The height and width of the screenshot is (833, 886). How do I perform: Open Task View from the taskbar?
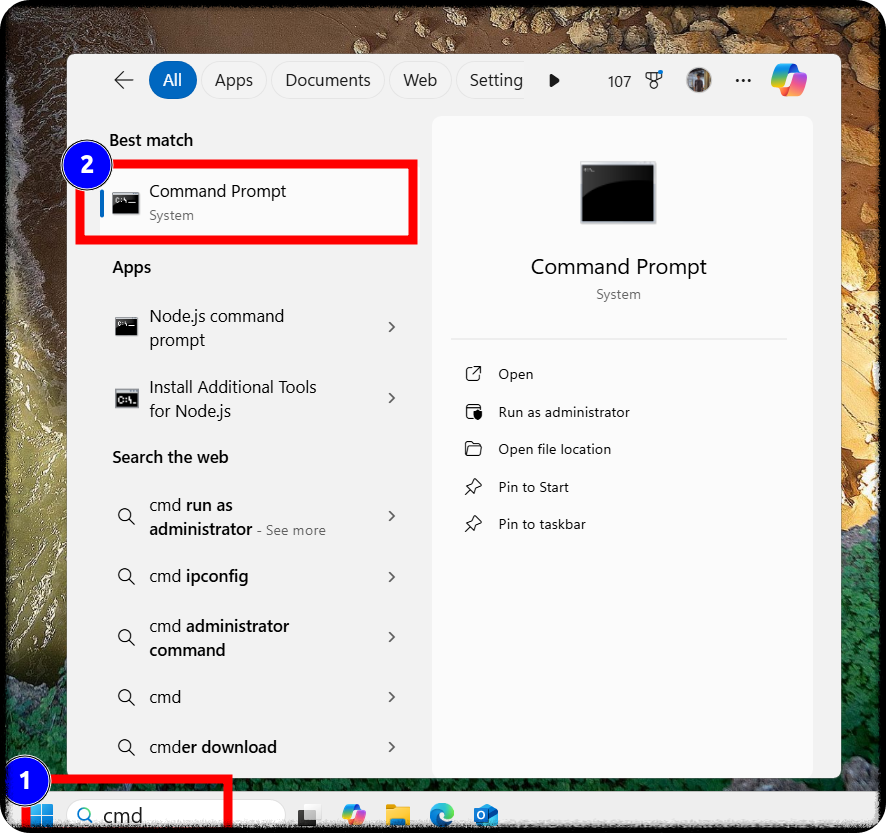point(309,815)
